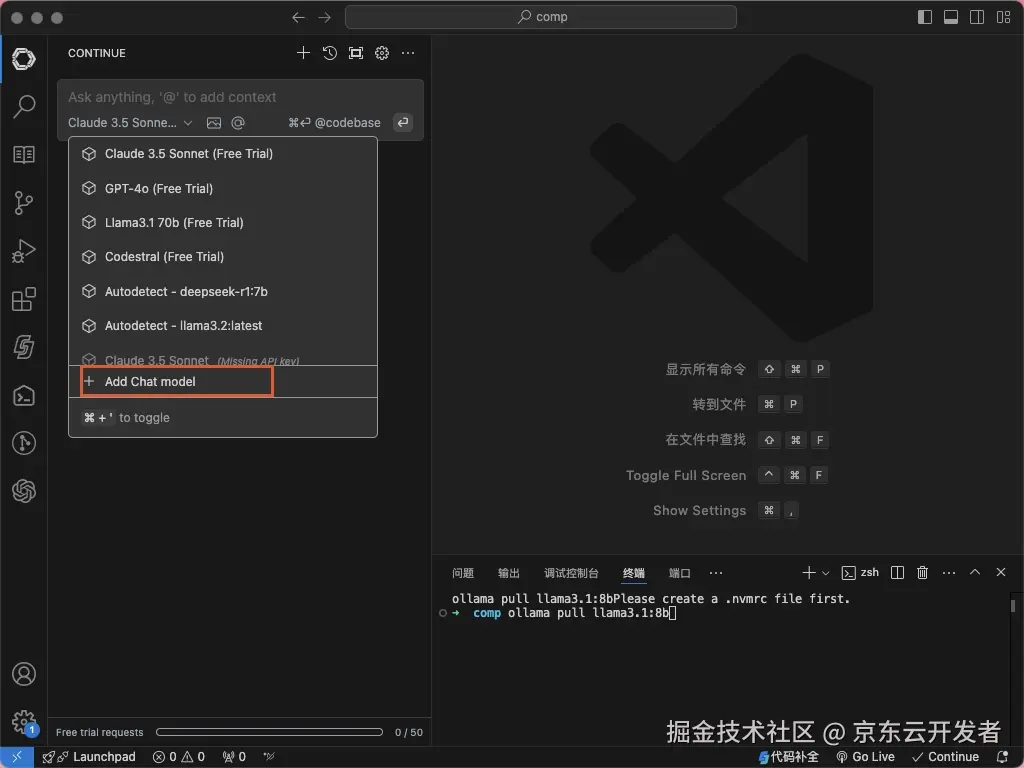Go forward with navigation arrow
The width and height of the screenshot is (1024, 768).
(x=325, y=18)
